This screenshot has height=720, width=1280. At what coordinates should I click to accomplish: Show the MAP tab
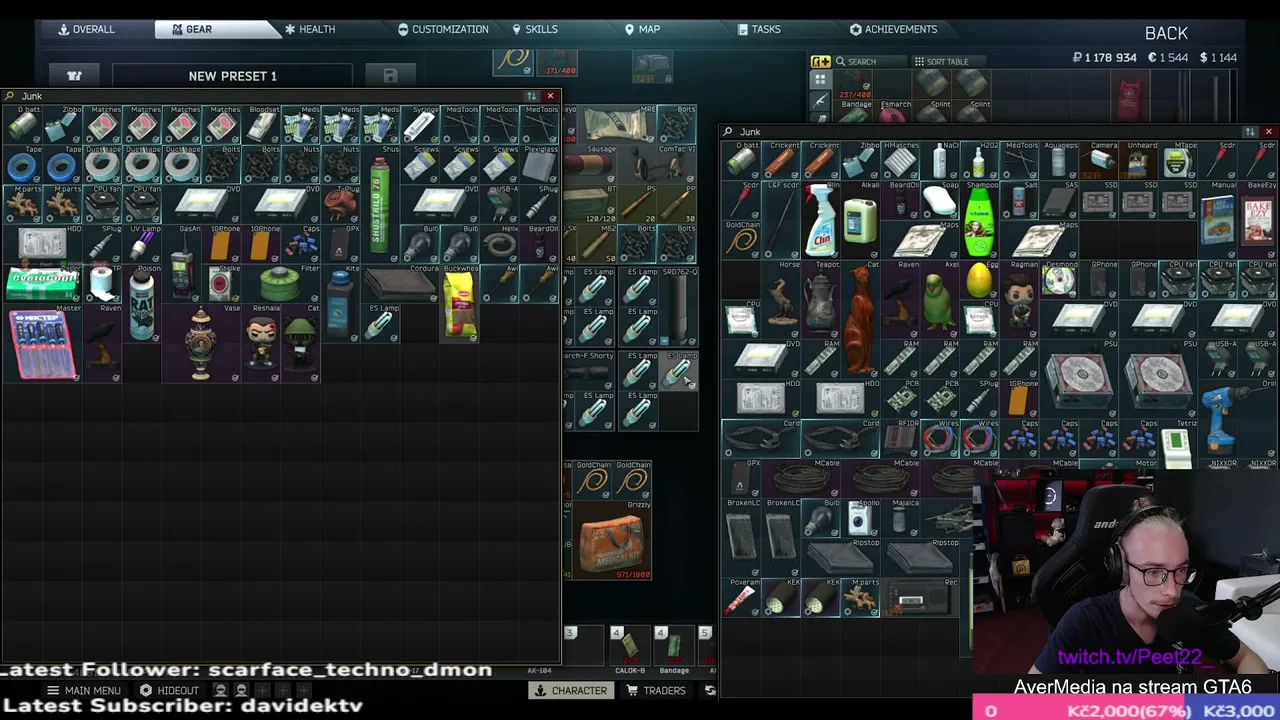[642, 29]
